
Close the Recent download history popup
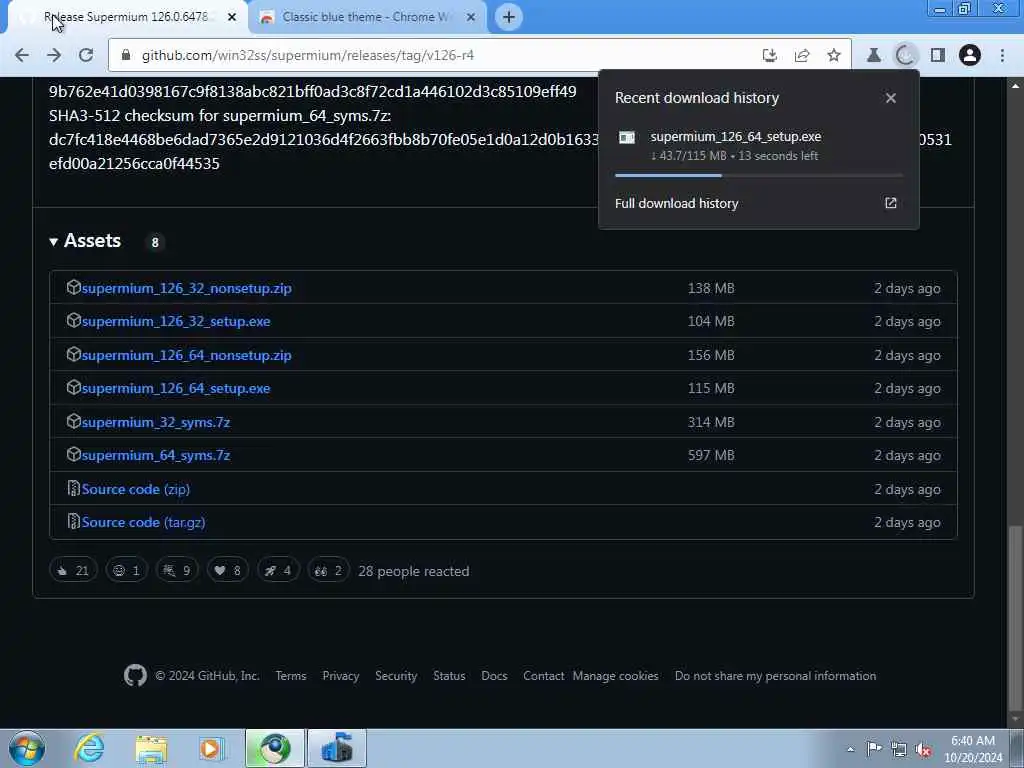[x=891, y=98]
